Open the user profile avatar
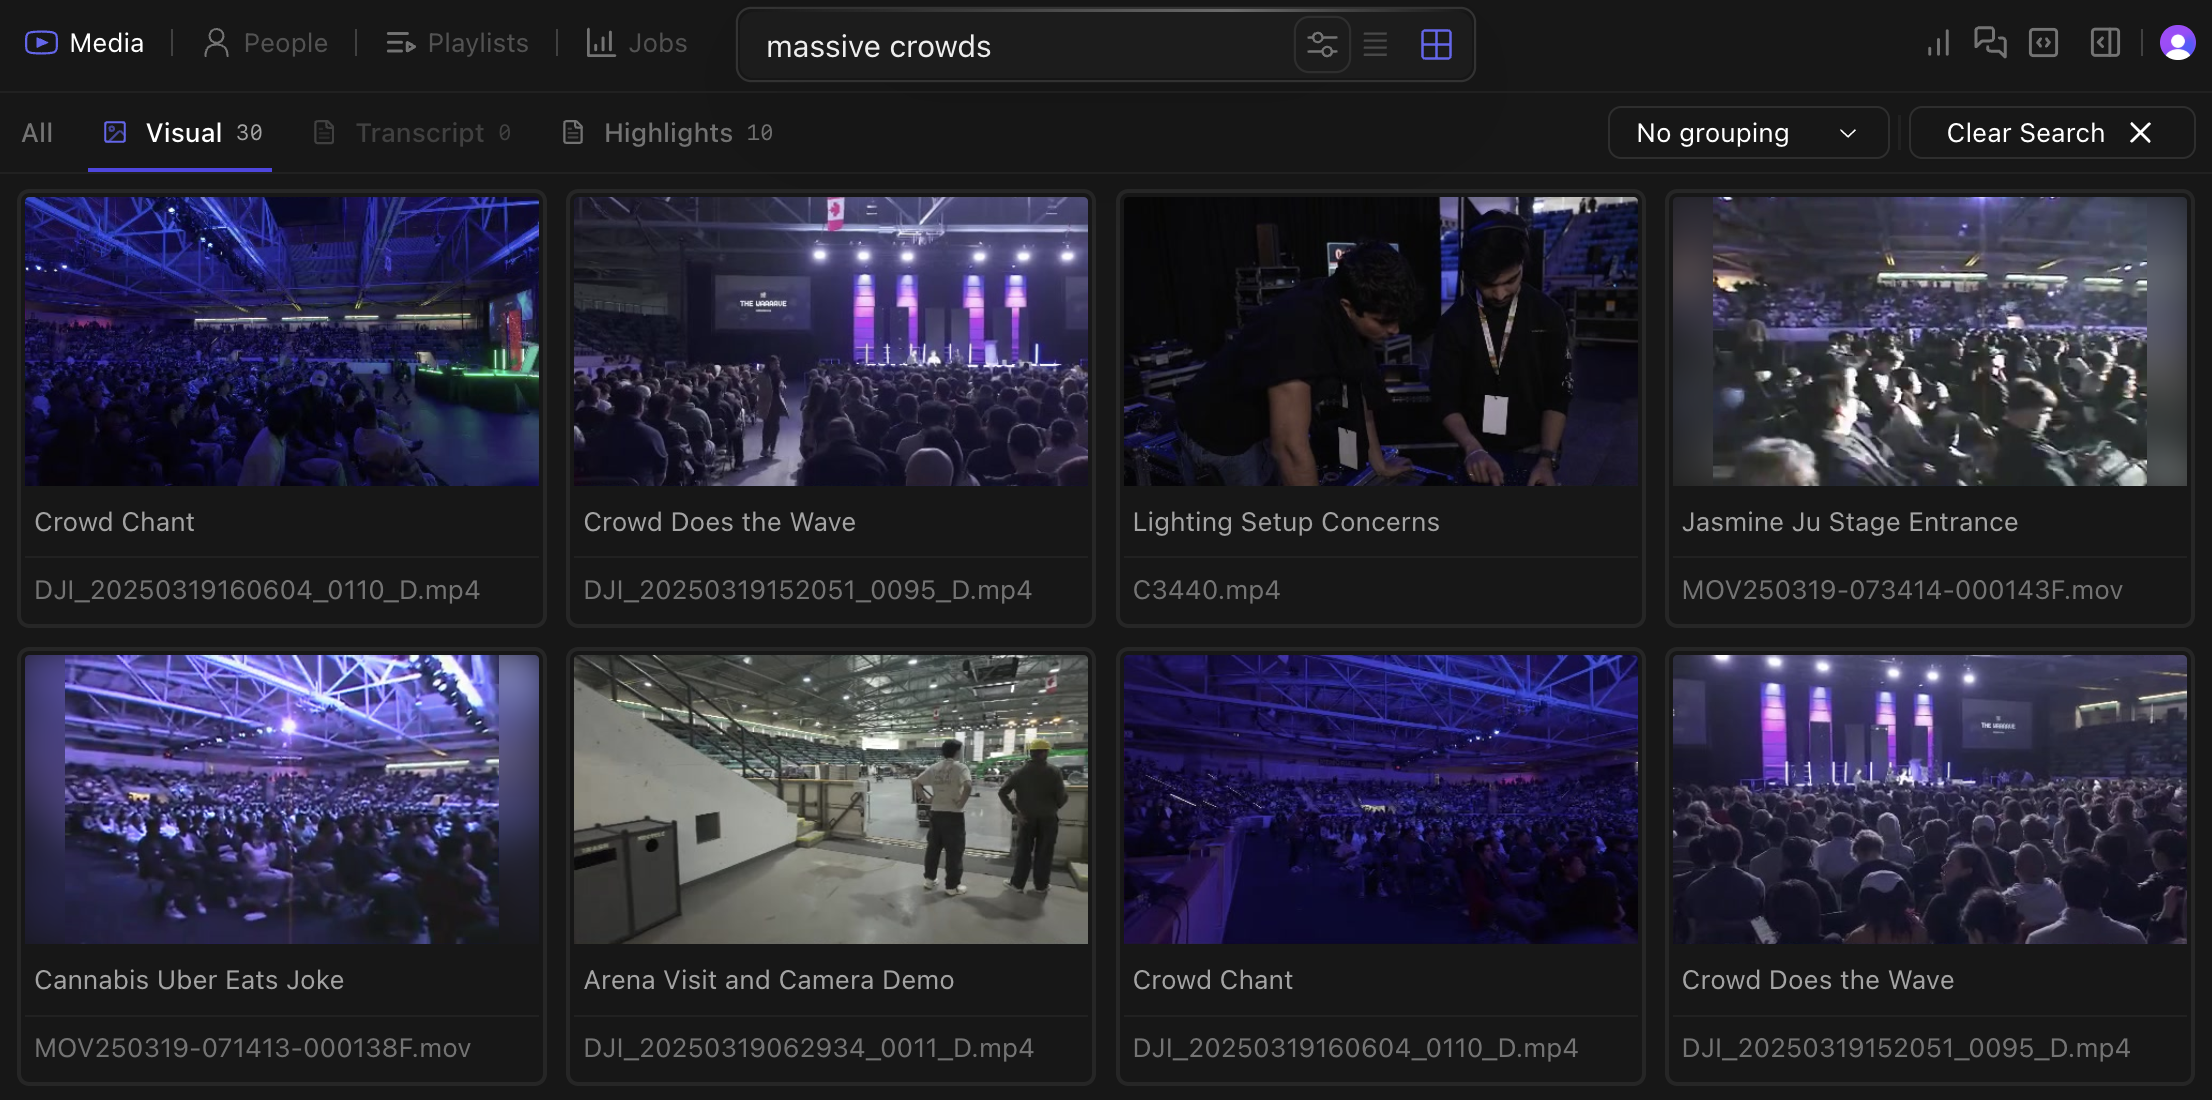The height and width of the screenshot is (1100, 2212). tap(2177, 43)
